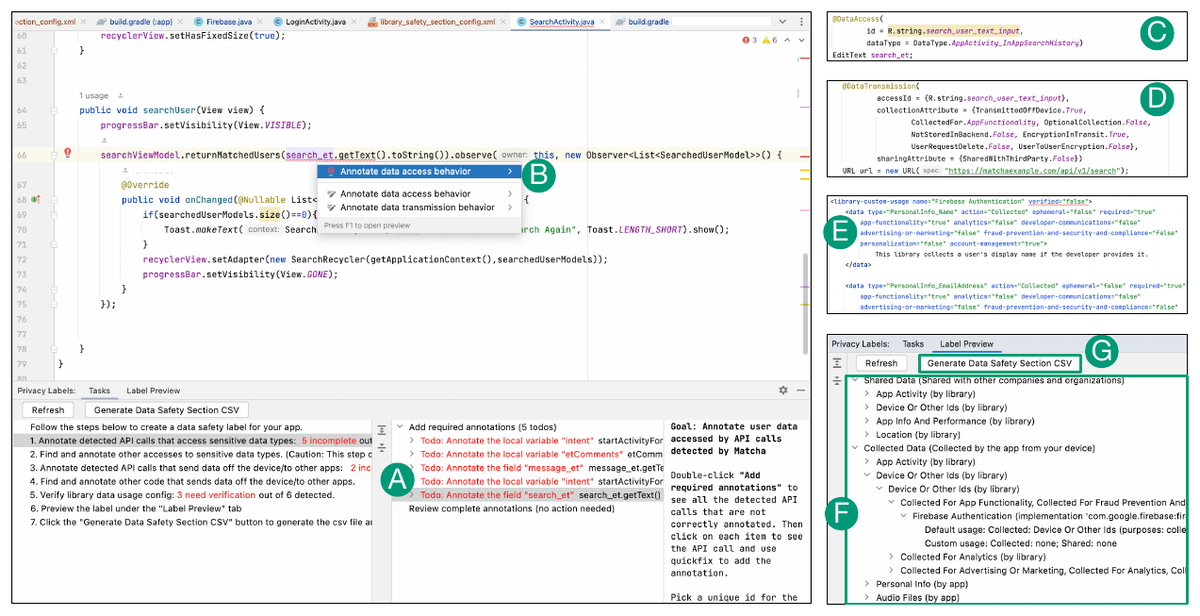
Task: Select step 2 'Find and annotate other accesses'
Action: pyautogui.click(x=200, y=453)
